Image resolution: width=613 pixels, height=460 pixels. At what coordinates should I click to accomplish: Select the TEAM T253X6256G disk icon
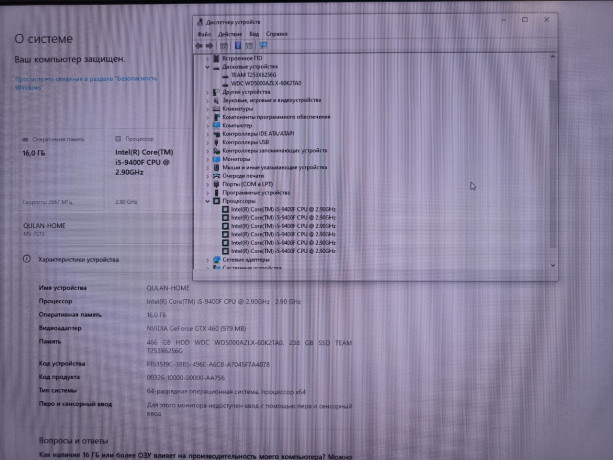[x=225, y=75]
